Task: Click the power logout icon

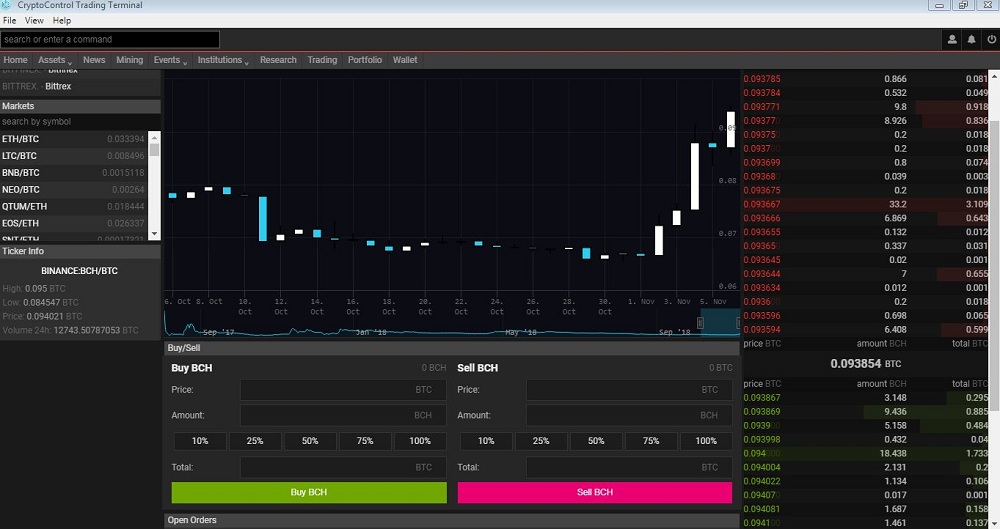Action: tap(991, 40)
